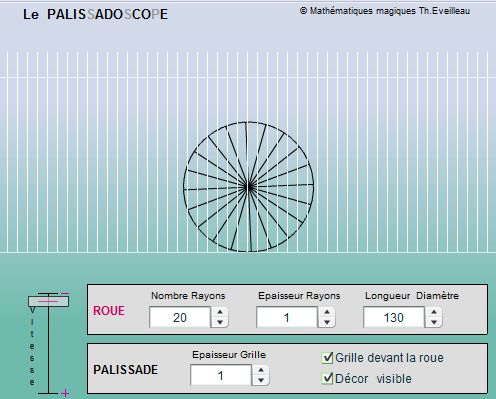Decrease Longueur Diamètre with down arrow
This screenshot has height=399, width=496.
pyautogui.click(x=434, y=322)
